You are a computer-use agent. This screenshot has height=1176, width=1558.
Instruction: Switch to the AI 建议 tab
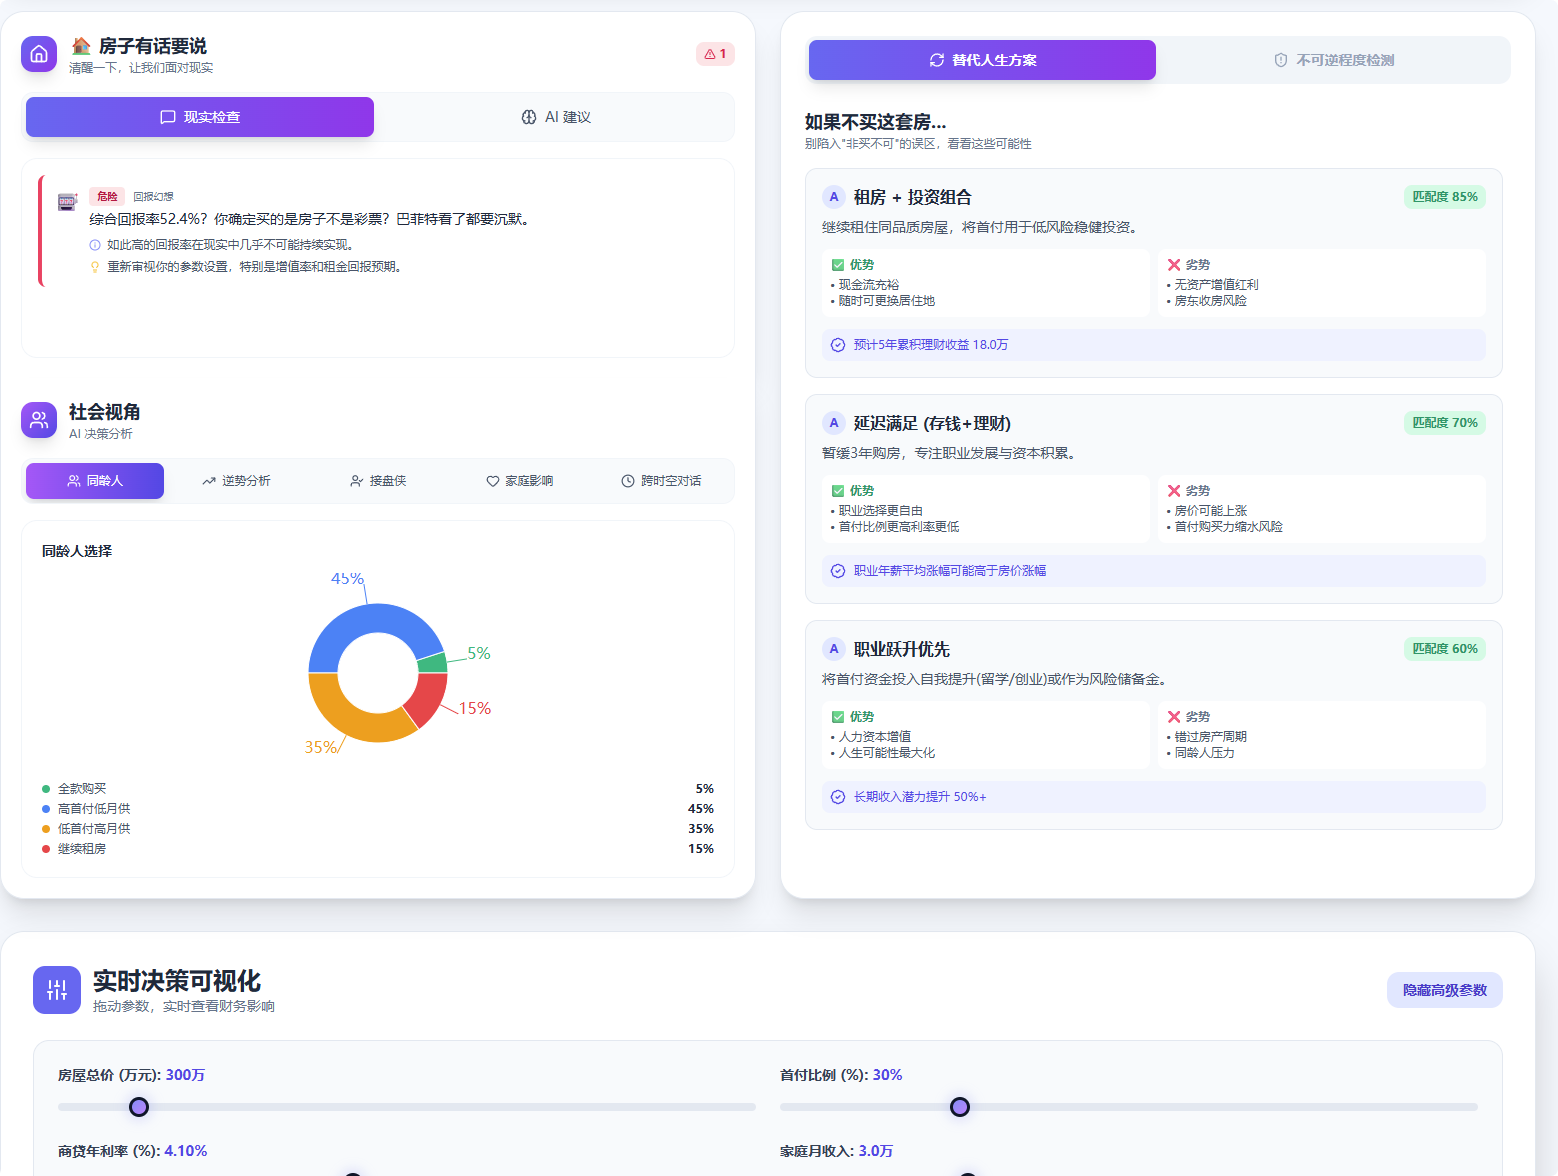tap(556, 117)
